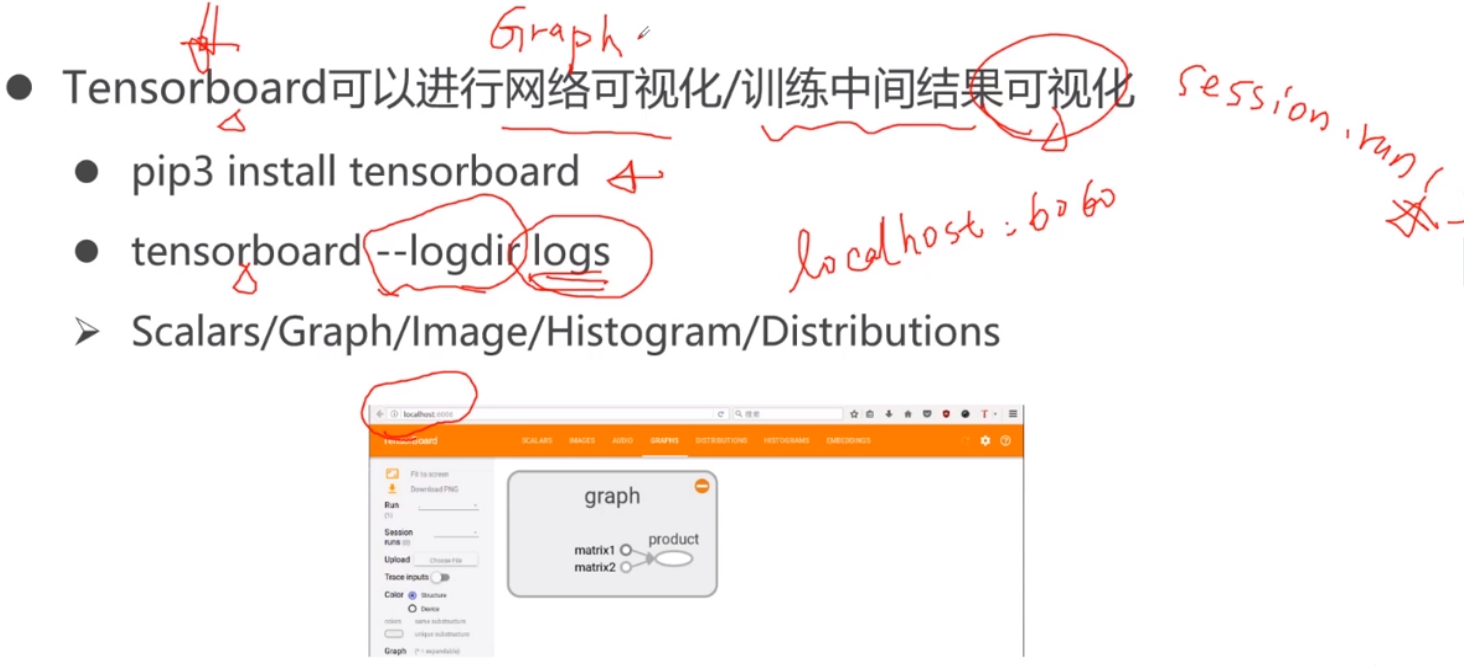Open the Run dropdown
Viewport: 1464px width, 666px height.
tap(448, 507)
